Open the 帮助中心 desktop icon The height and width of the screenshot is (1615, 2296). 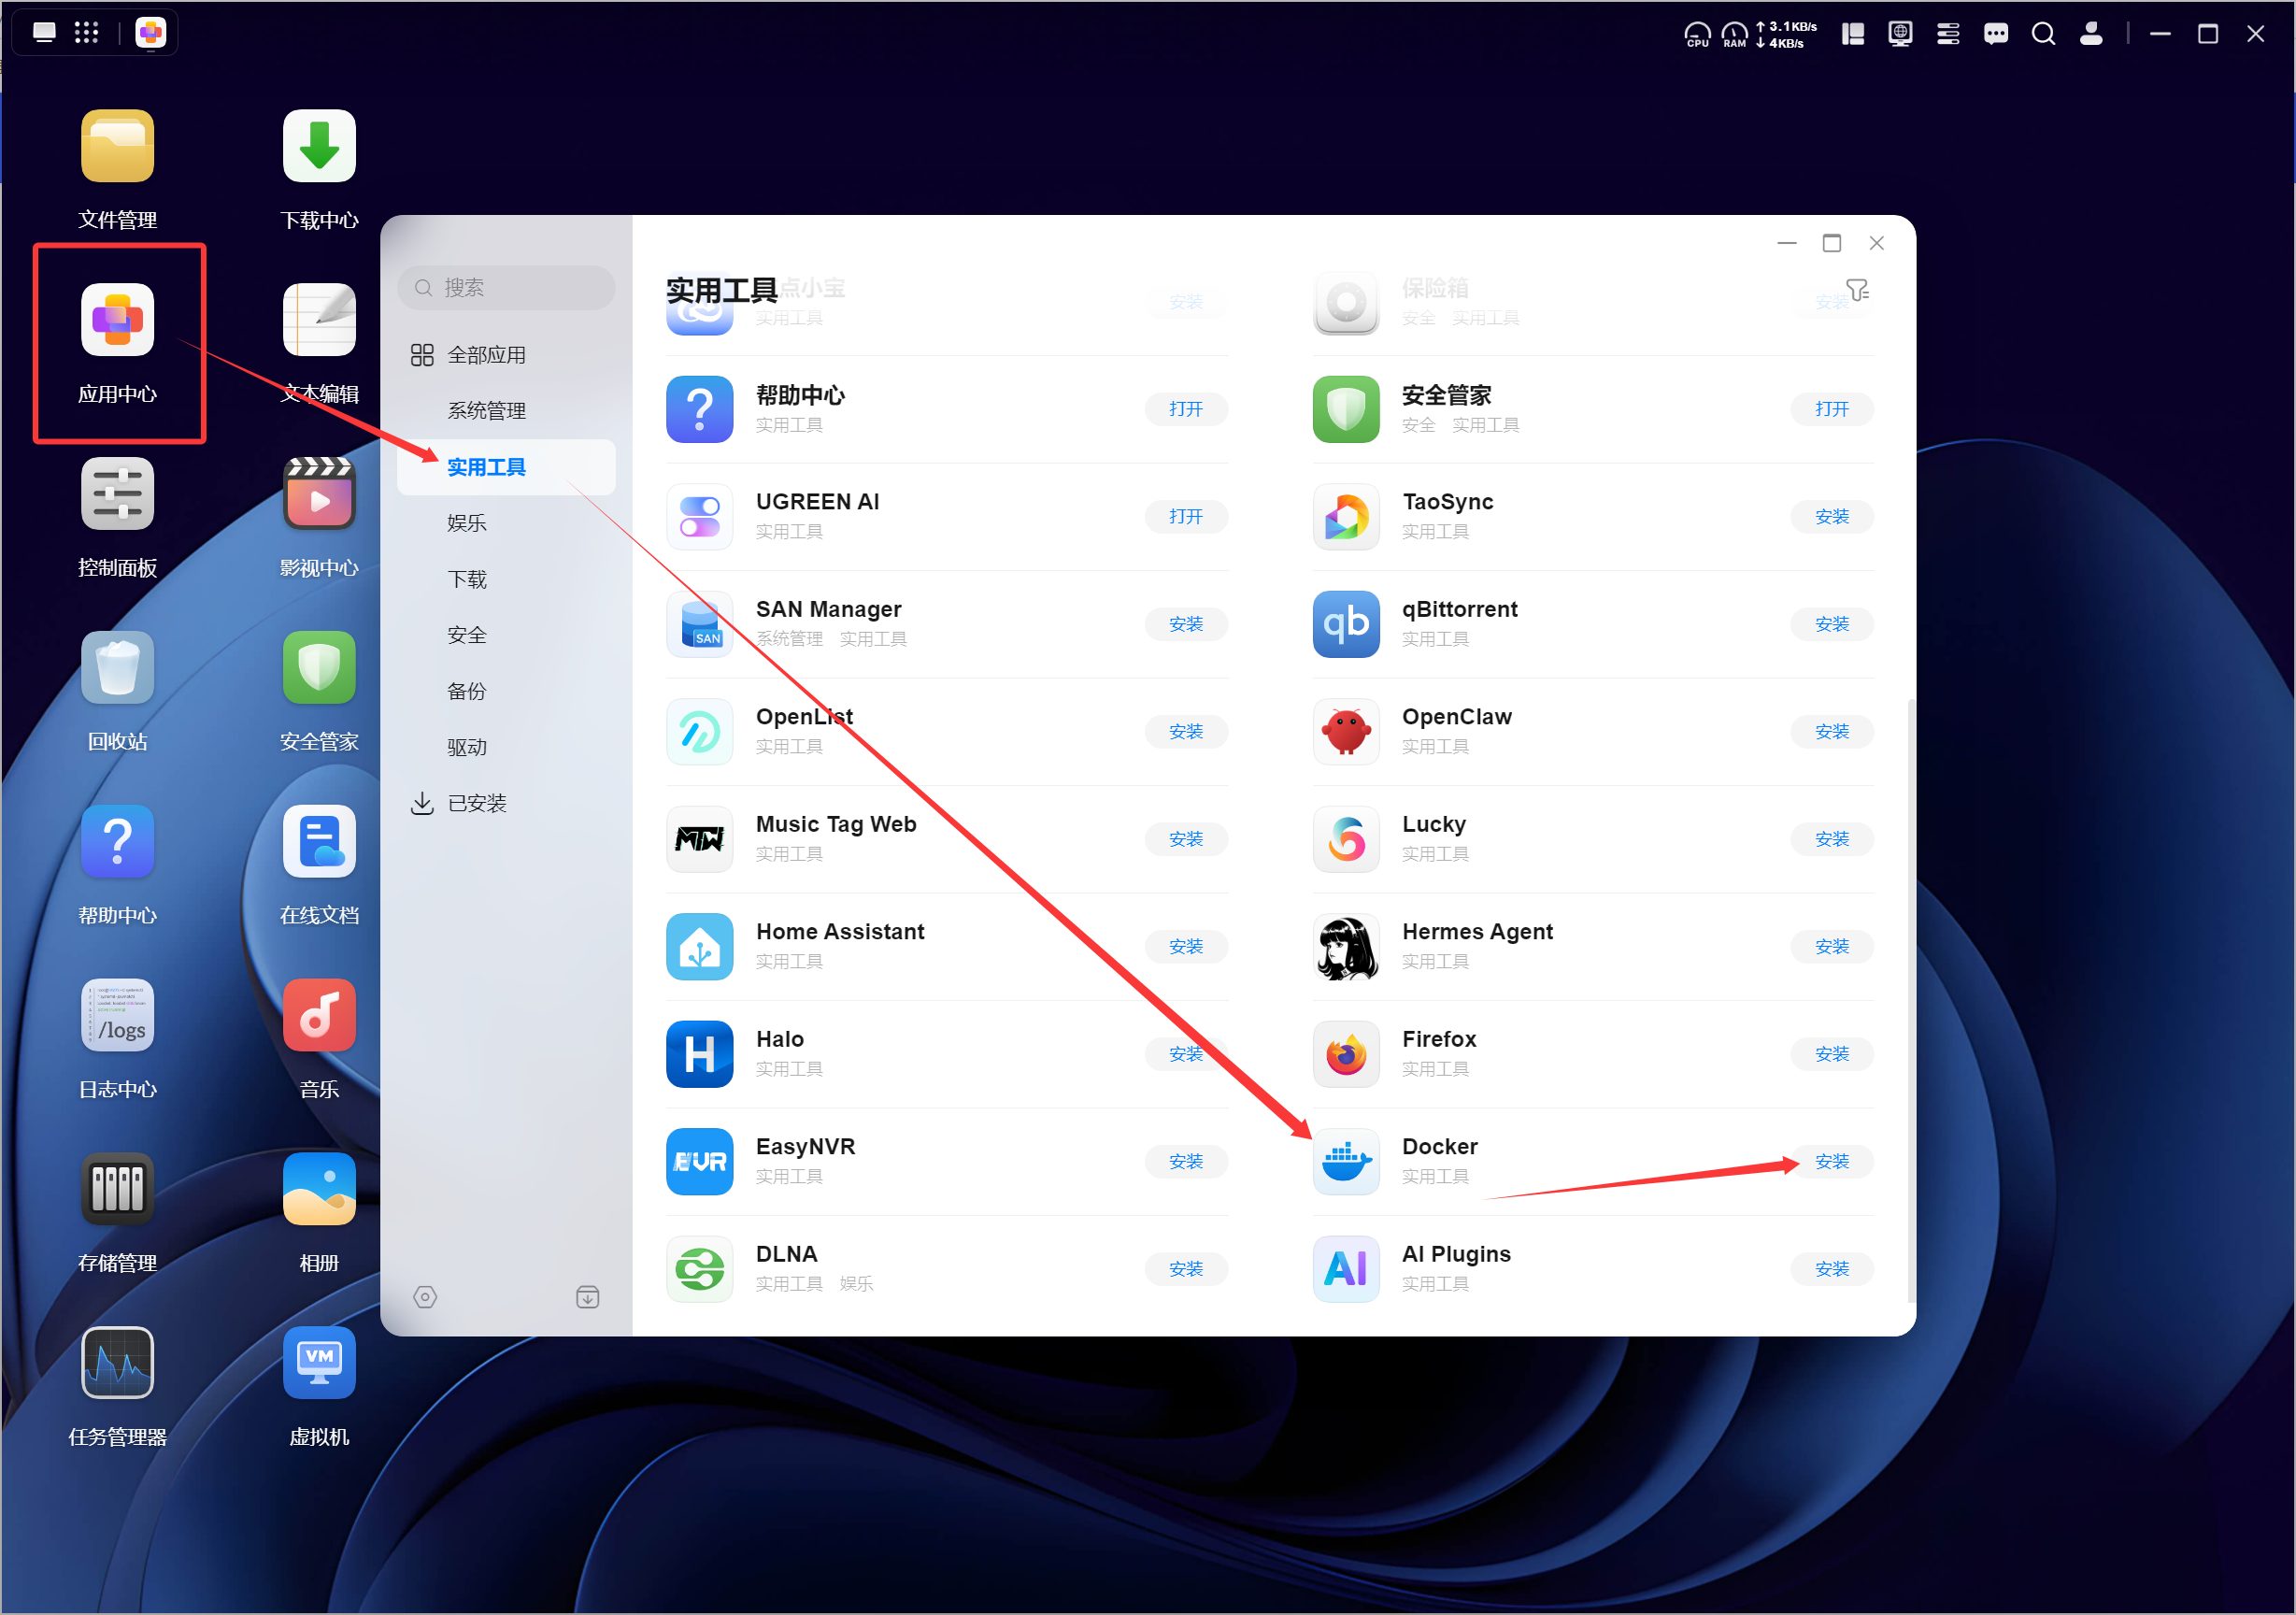click(x=117, y=842)
